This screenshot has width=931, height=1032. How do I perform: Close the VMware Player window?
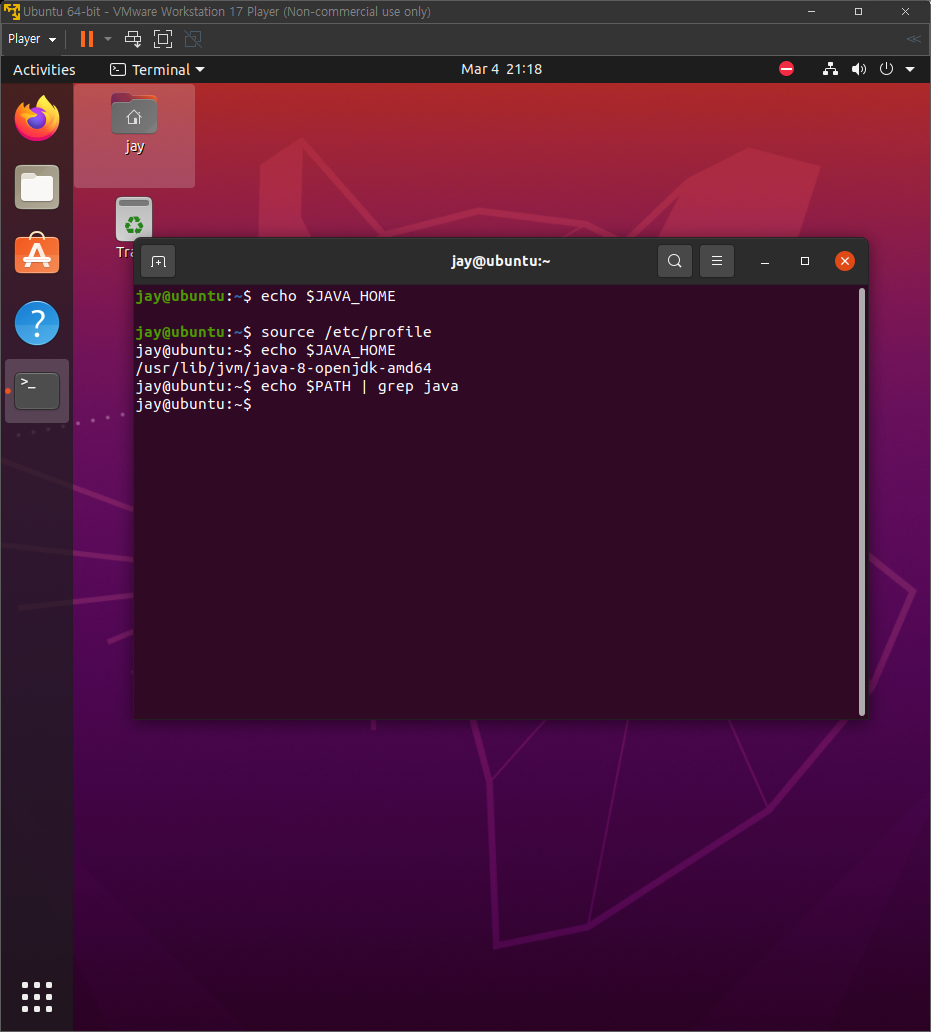click(905, 12)
